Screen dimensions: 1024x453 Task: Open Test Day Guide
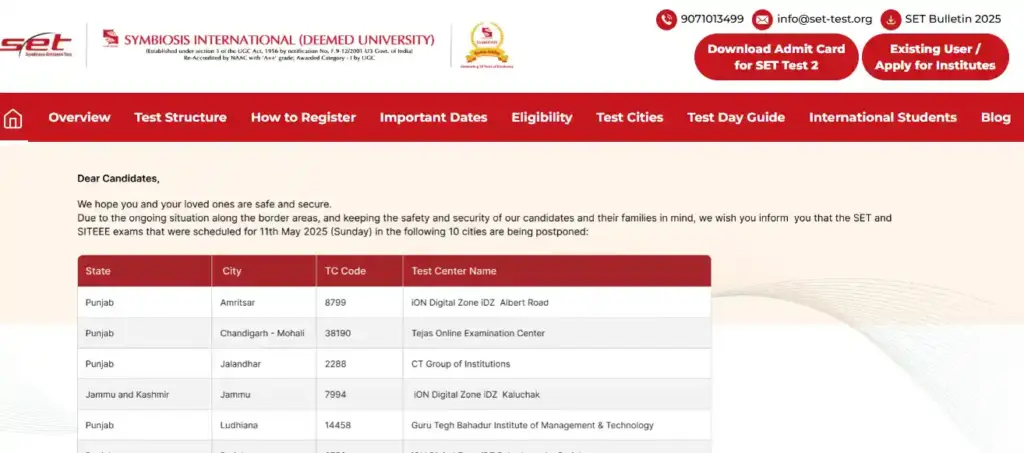tap(735, 118)
